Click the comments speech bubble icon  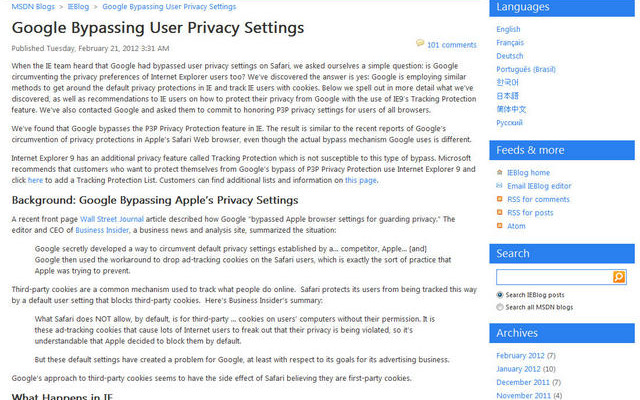click(x=420, y=43)
